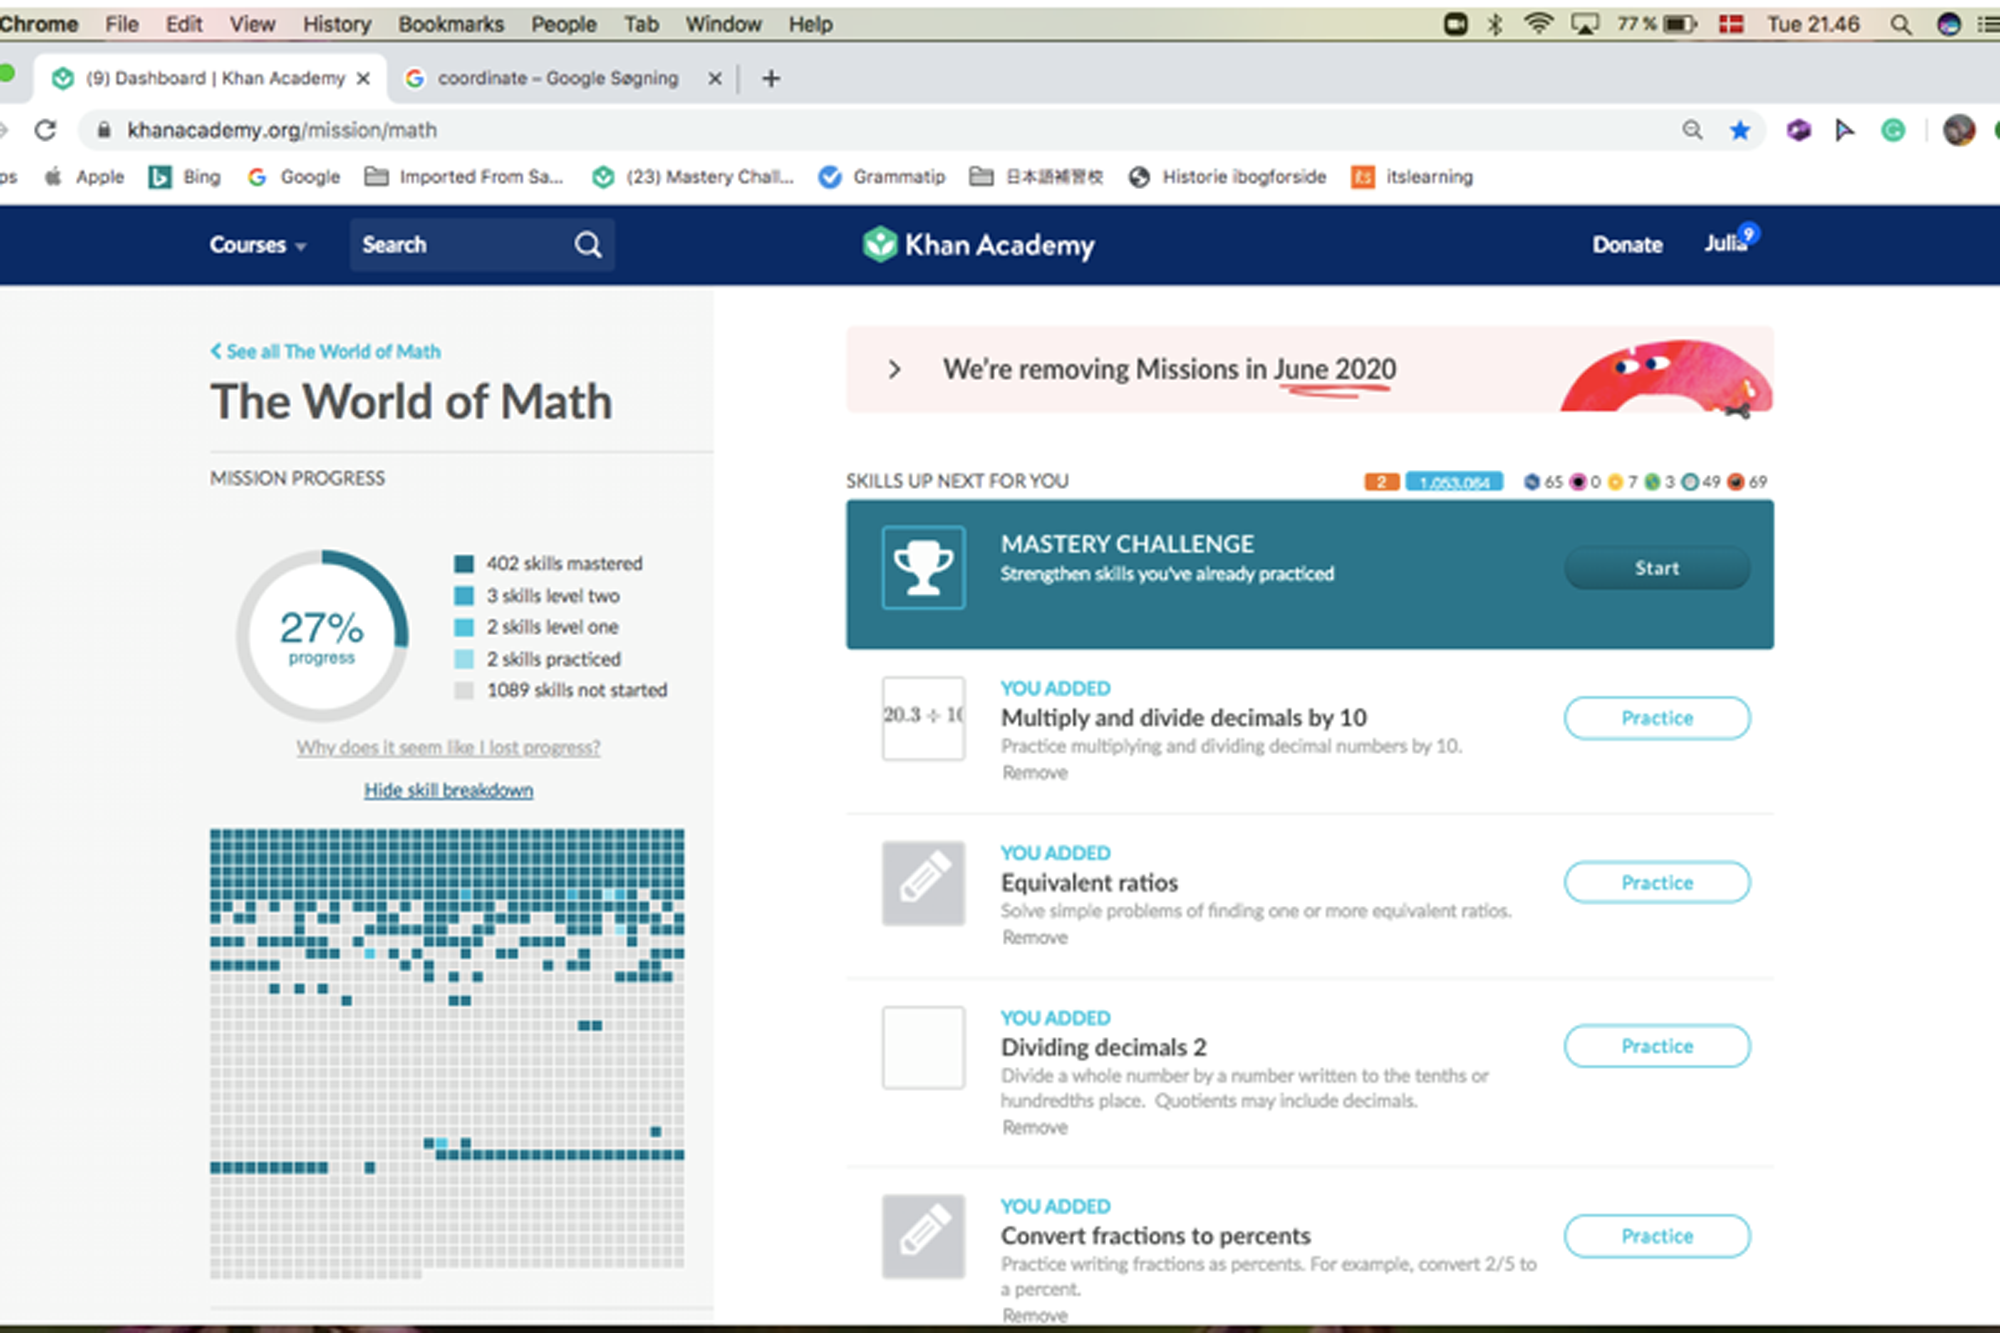Close the coordinate Google search tab
The width and height of the screenshot is (2000, 1333).
(714, 78)
